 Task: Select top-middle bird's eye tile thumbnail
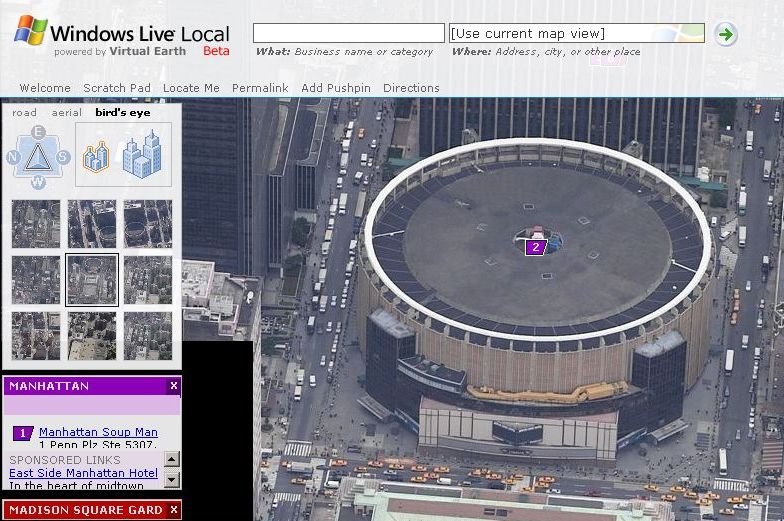(x=92, y=224)
